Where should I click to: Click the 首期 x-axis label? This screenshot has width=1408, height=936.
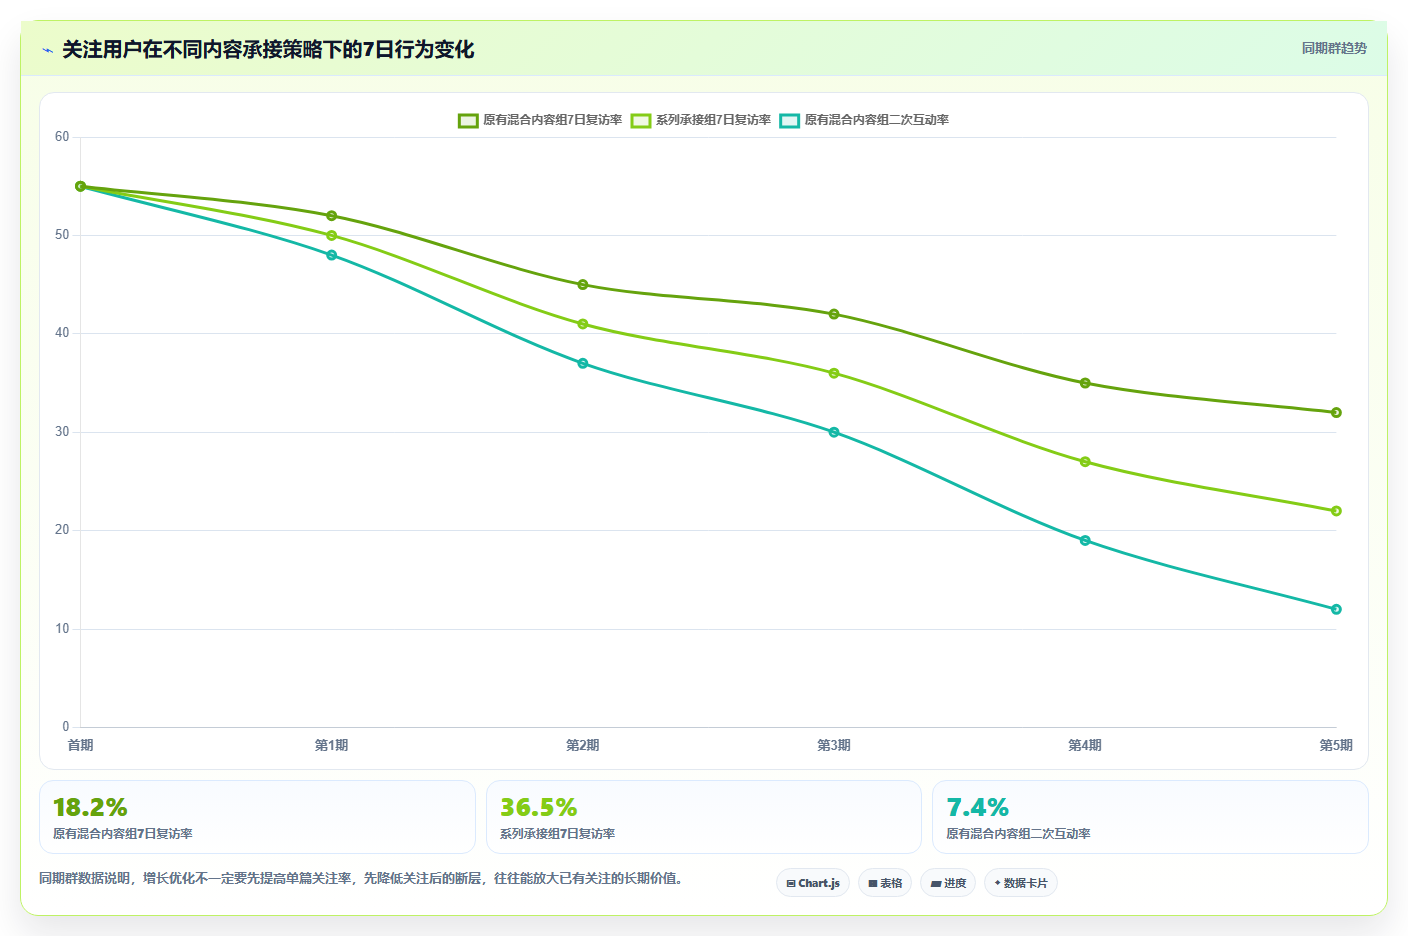click(x=81, y=745)
